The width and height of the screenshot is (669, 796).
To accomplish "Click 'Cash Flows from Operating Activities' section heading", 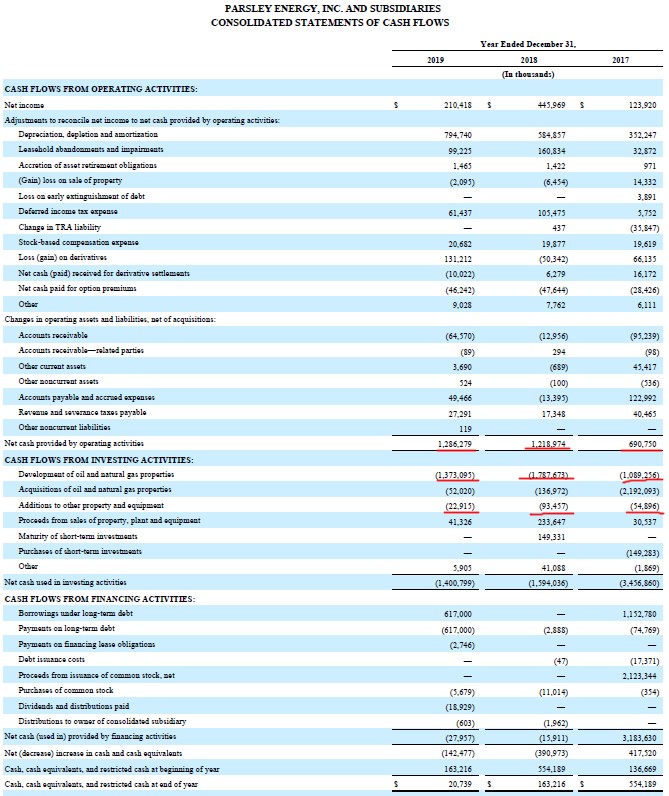I will [x=101, y=89].
